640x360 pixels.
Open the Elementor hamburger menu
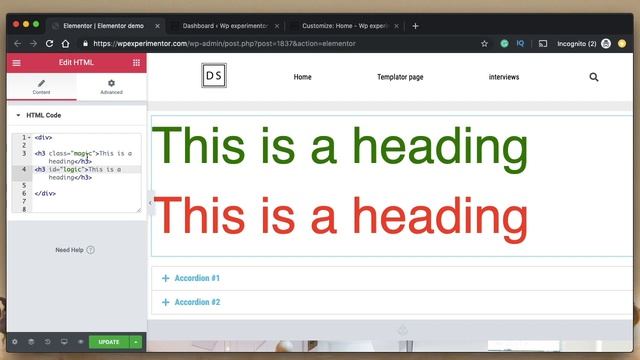[x=16, y=63]
